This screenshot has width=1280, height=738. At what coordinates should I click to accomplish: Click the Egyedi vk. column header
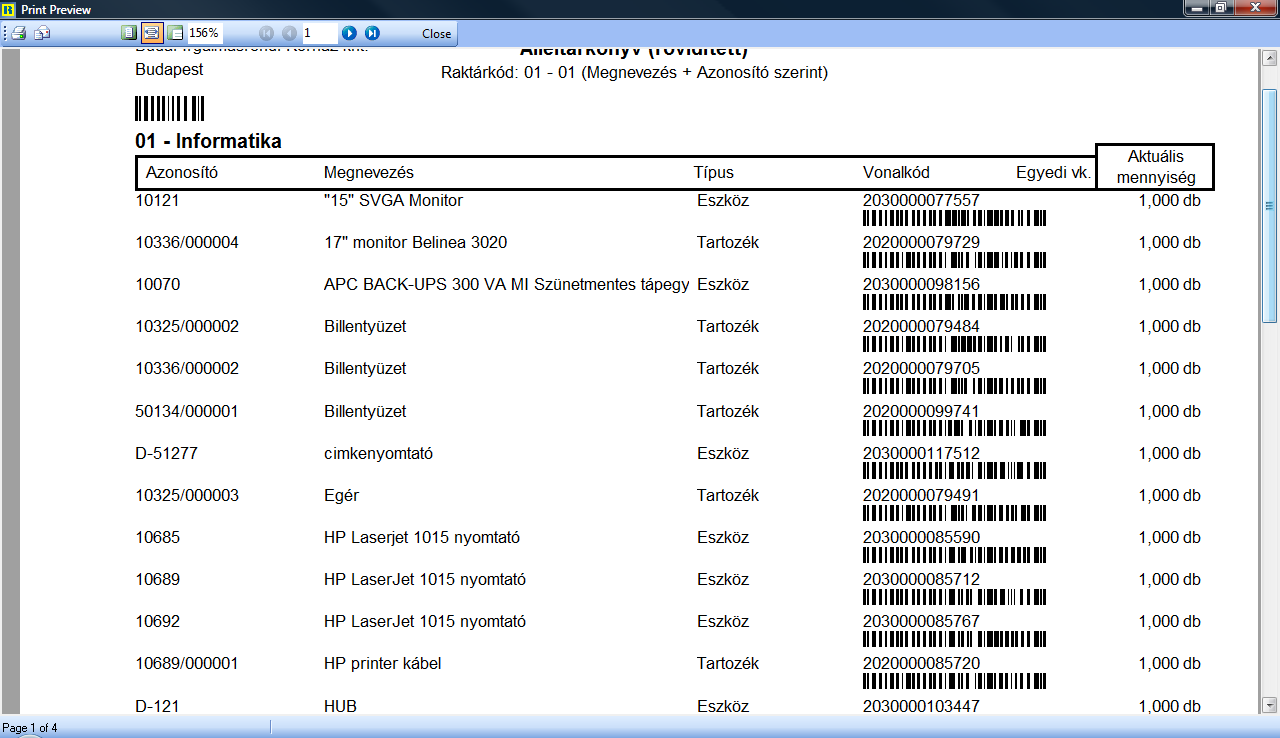coord(1053,172)
